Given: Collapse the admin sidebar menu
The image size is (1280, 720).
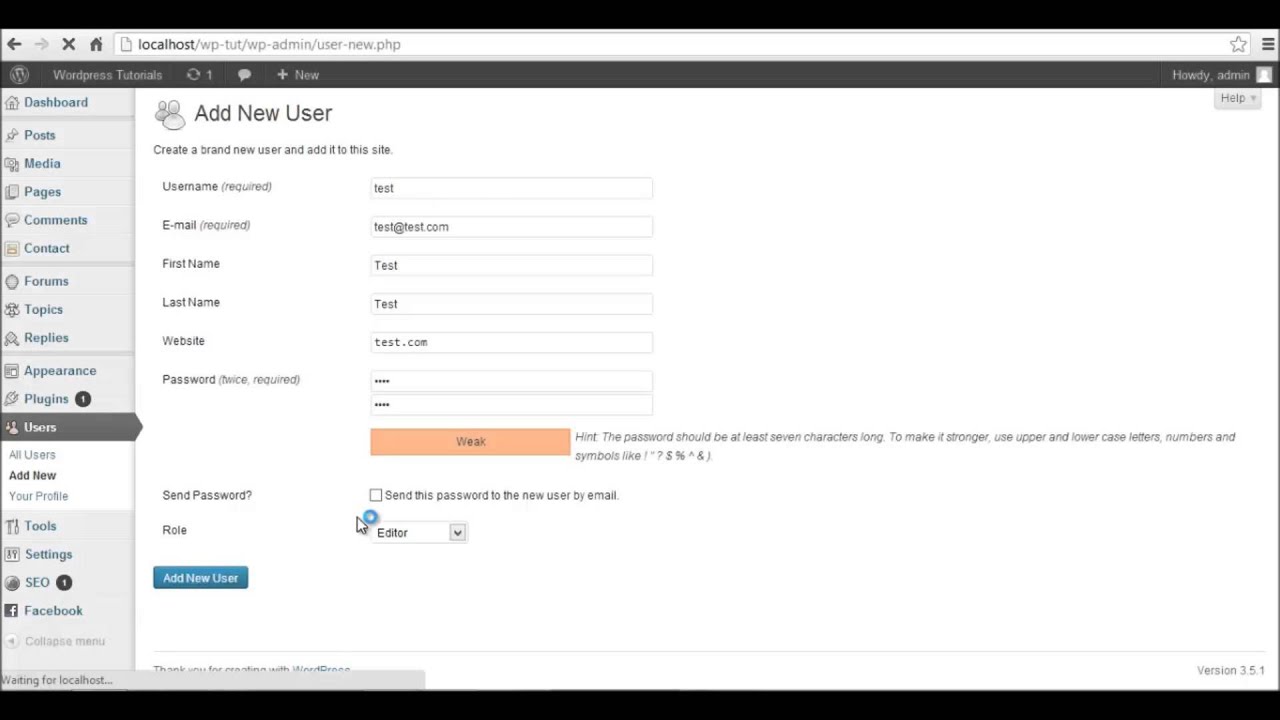Looking at the screenshot, I should 55,641.
